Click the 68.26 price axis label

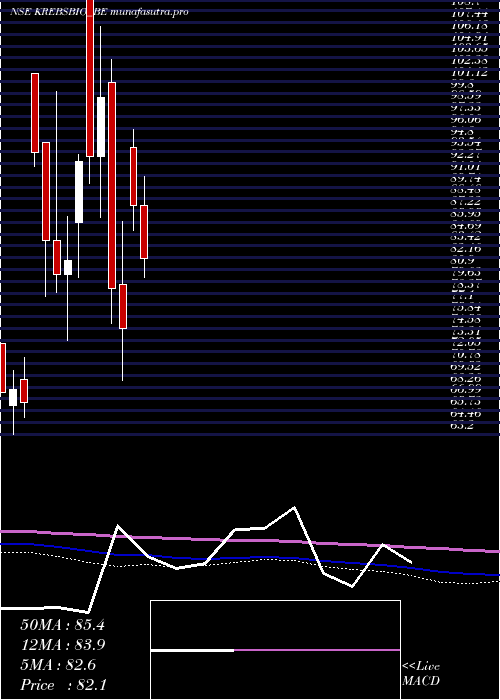click(467, 379)
